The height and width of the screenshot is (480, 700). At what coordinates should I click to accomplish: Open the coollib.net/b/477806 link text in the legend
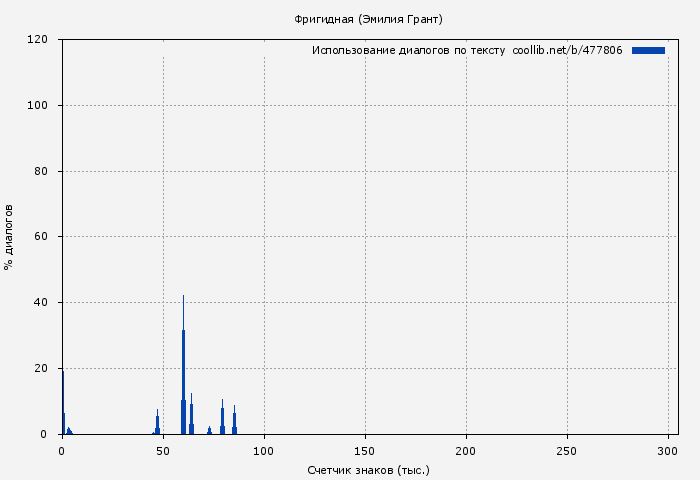point(567,50)
